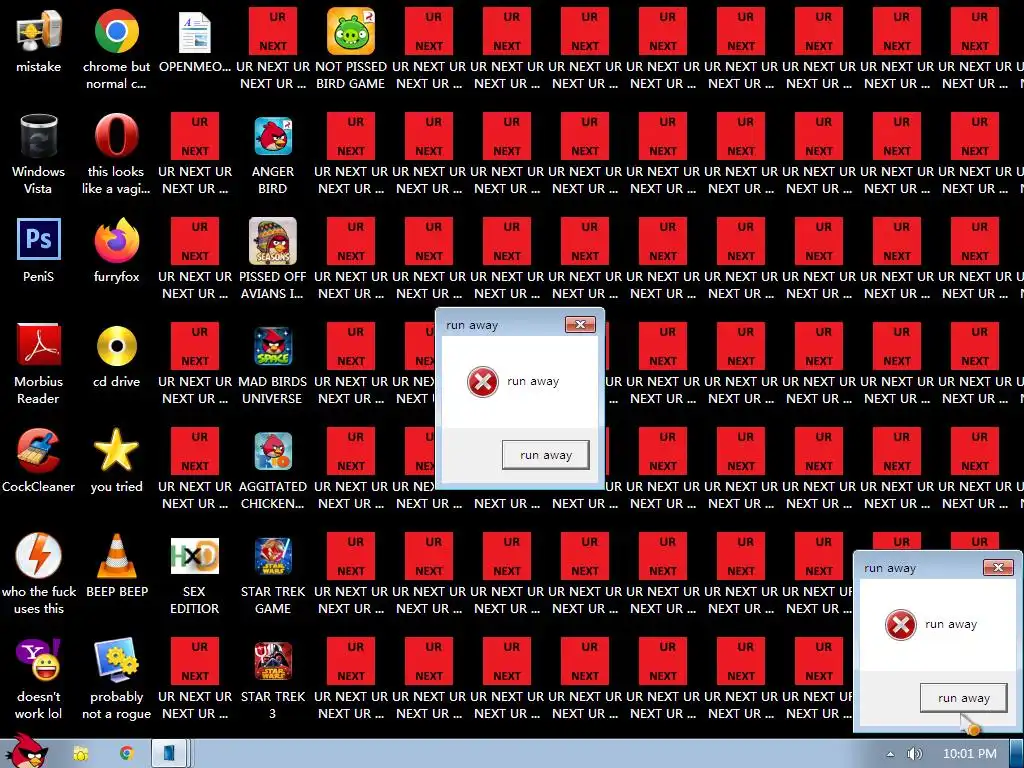Launch NOT PISSED BIRD GAME green pig icon
Screen dimensions: 1024x768
coord(351,31)
